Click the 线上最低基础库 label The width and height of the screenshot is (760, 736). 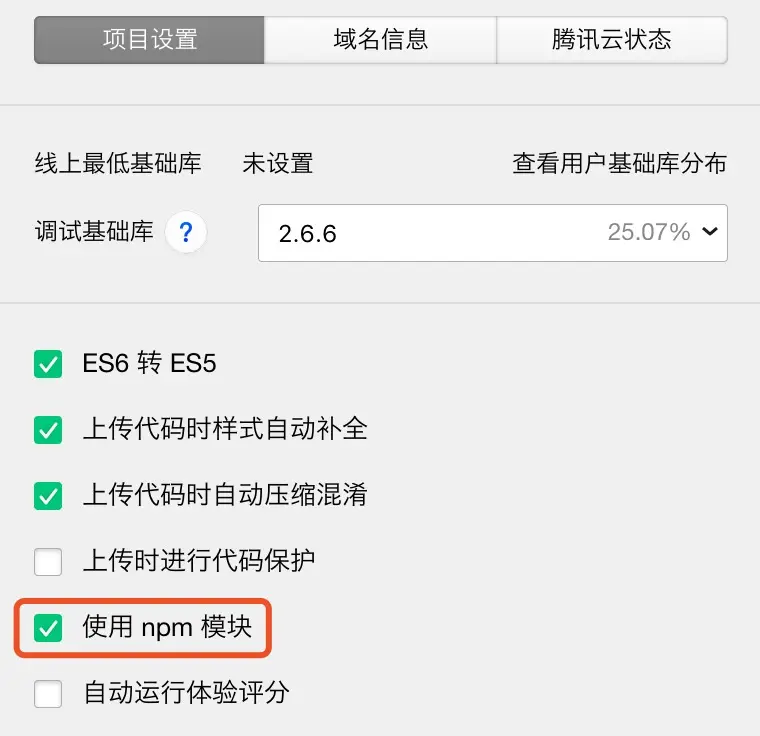[x=118, y=163]
